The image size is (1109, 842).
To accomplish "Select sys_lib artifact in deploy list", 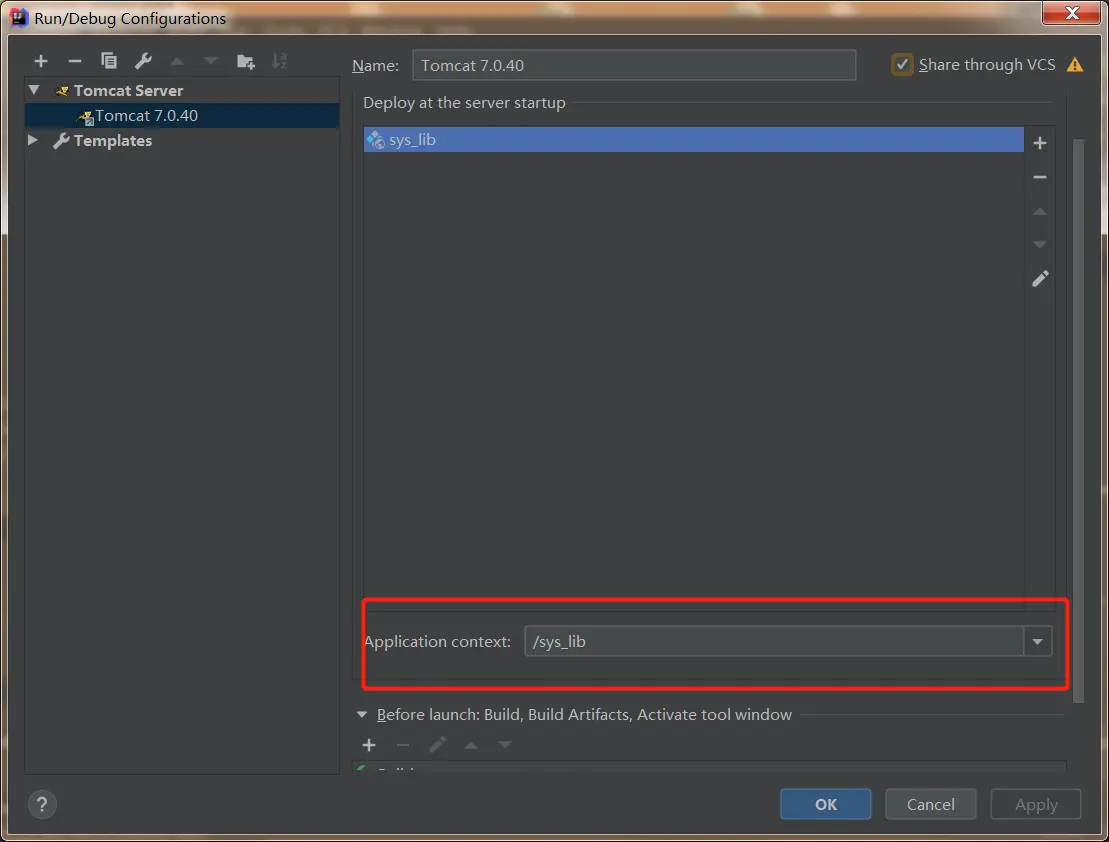I will [693, 139].
